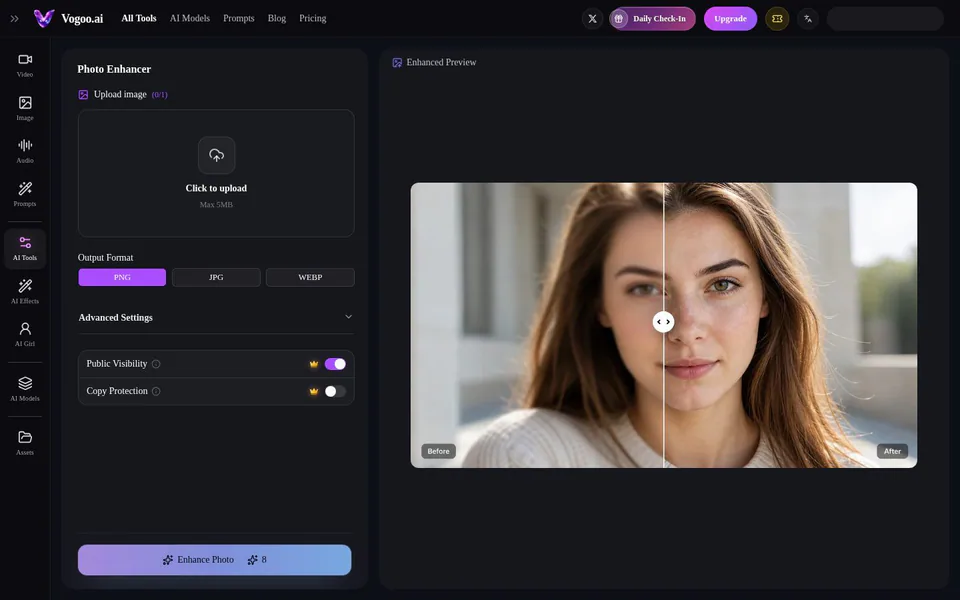Open AI Effects from the sidebar
The height and width of the screenshot is (600, 960).
coord(25,291)
